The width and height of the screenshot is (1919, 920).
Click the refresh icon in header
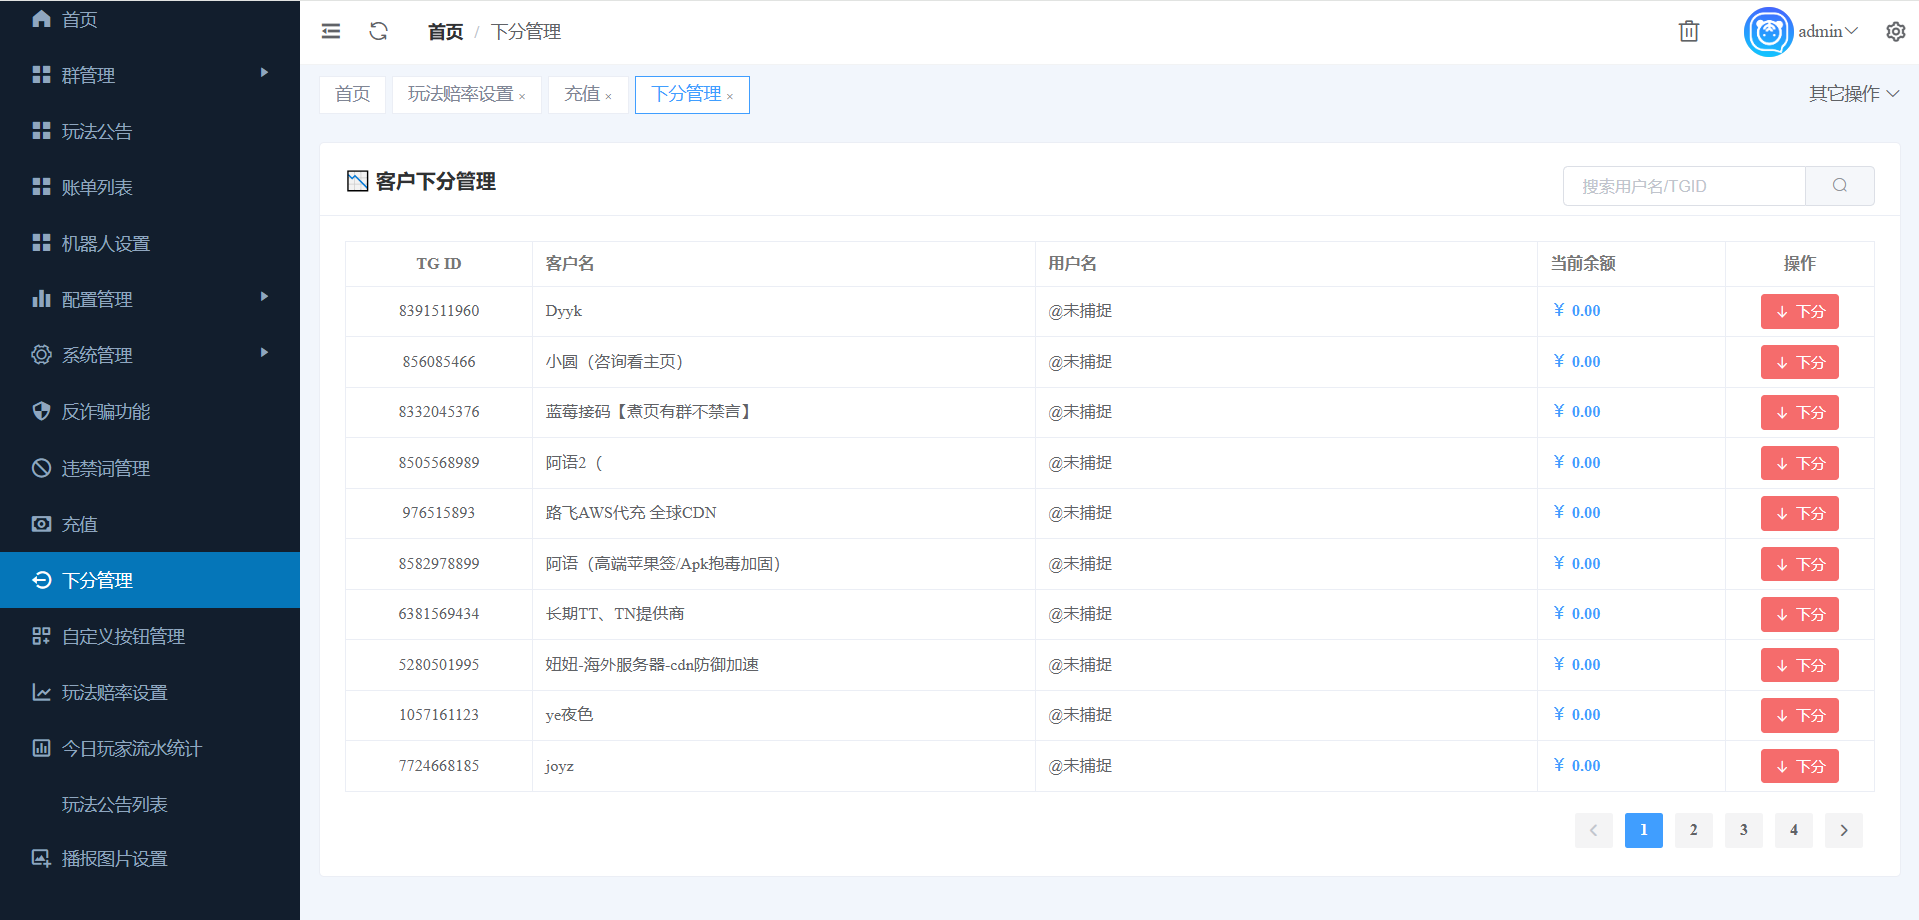[378, 32]
